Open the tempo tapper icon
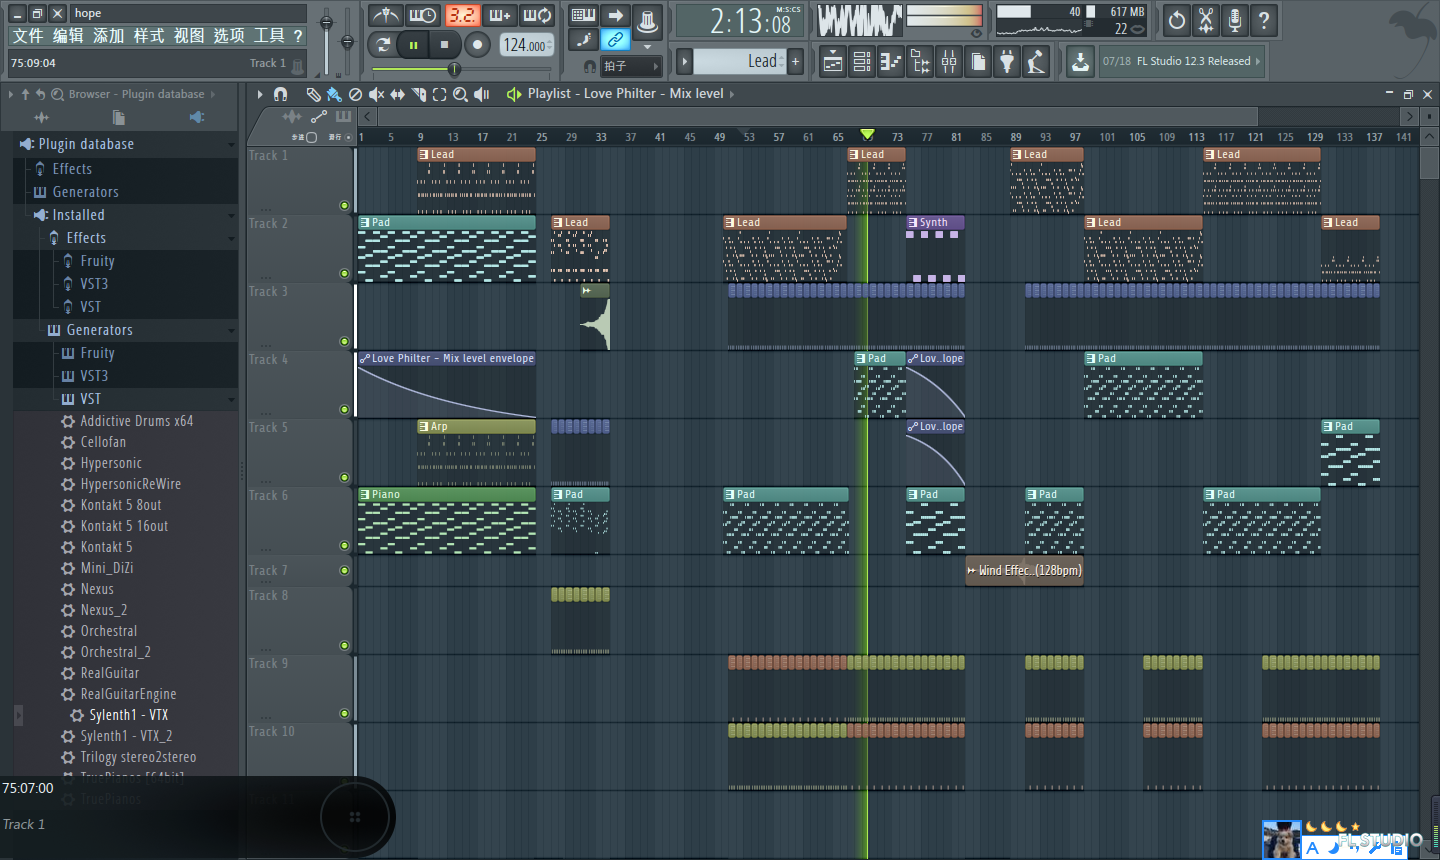Image resolution: width=1440 pixels, height=860 pixels. click(x=1036, y=62)
